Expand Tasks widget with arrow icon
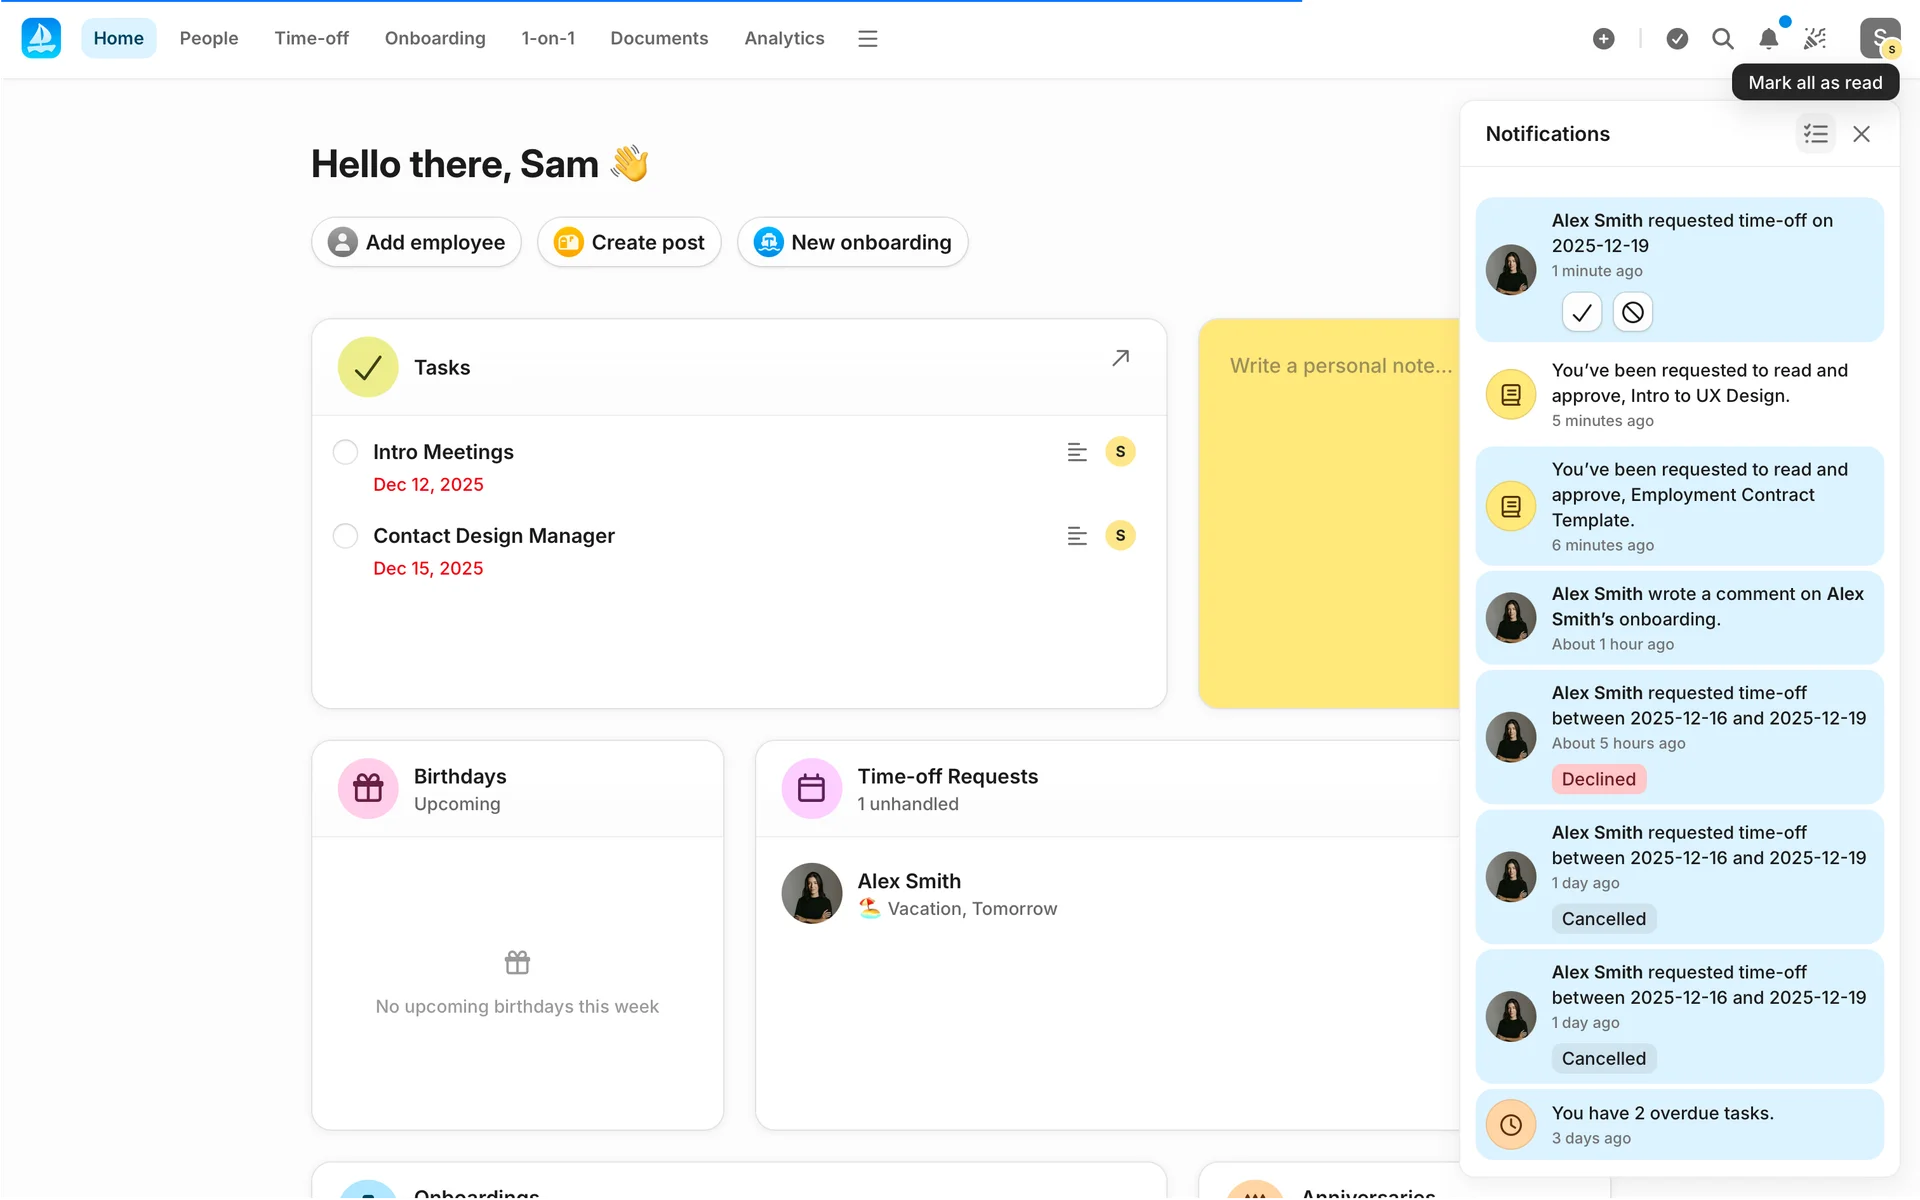Screen dimensions: 1920x1200 [1120, 358]
